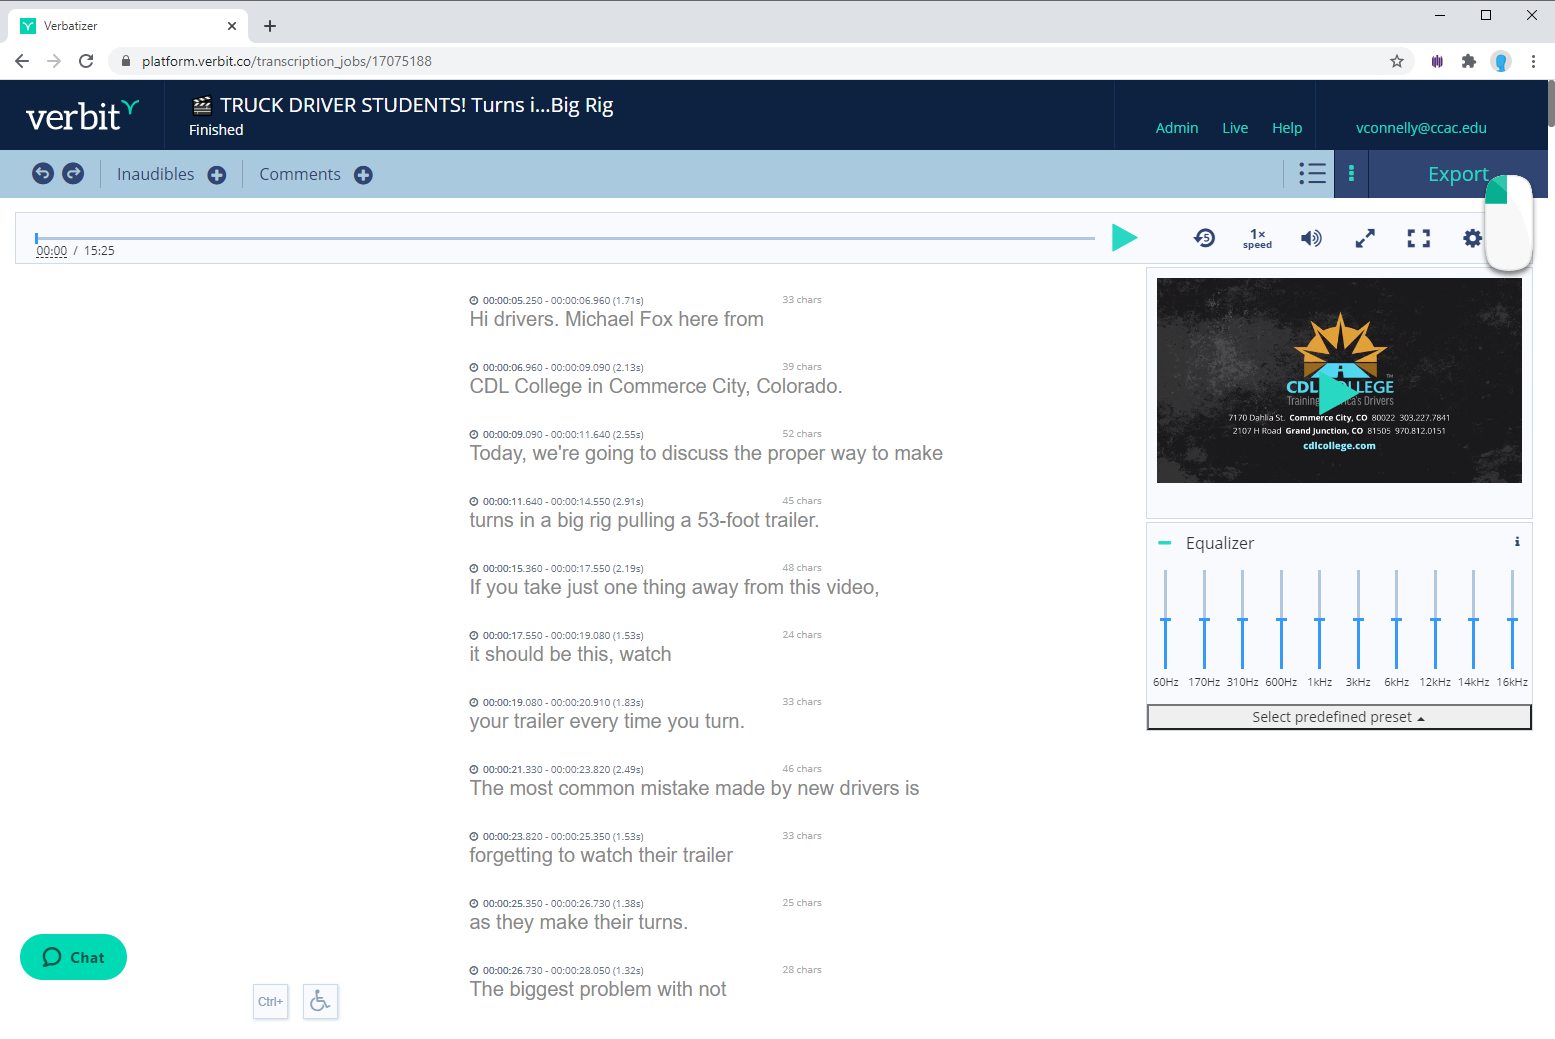
Task: Click the Inaudibles label
Action: [156, 174]
